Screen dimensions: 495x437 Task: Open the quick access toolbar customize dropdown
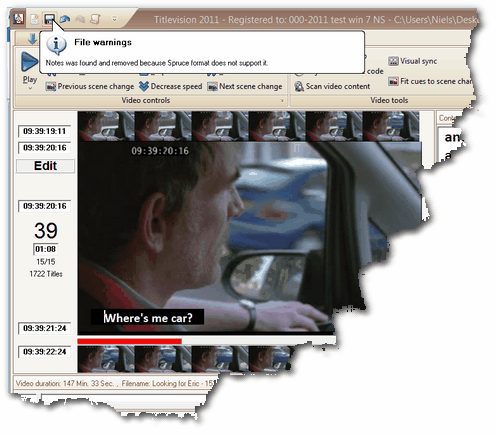[114, 19]
